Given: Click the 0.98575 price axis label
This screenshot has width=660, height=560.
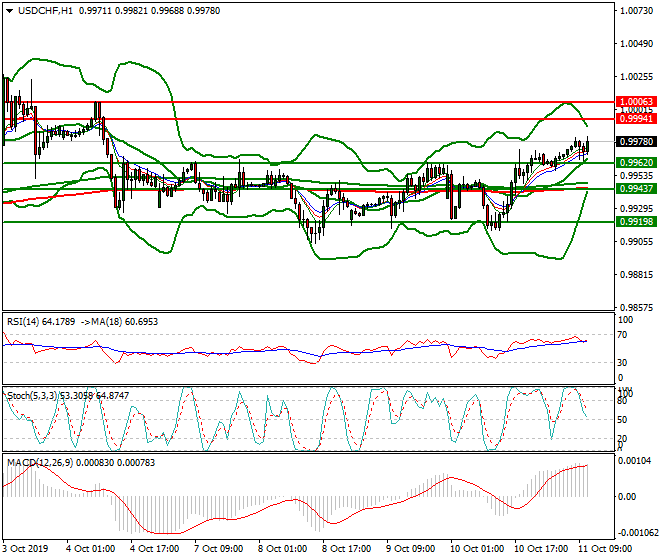Looking at the screenshot, I should pyautogui.click(x=636, y=307).
